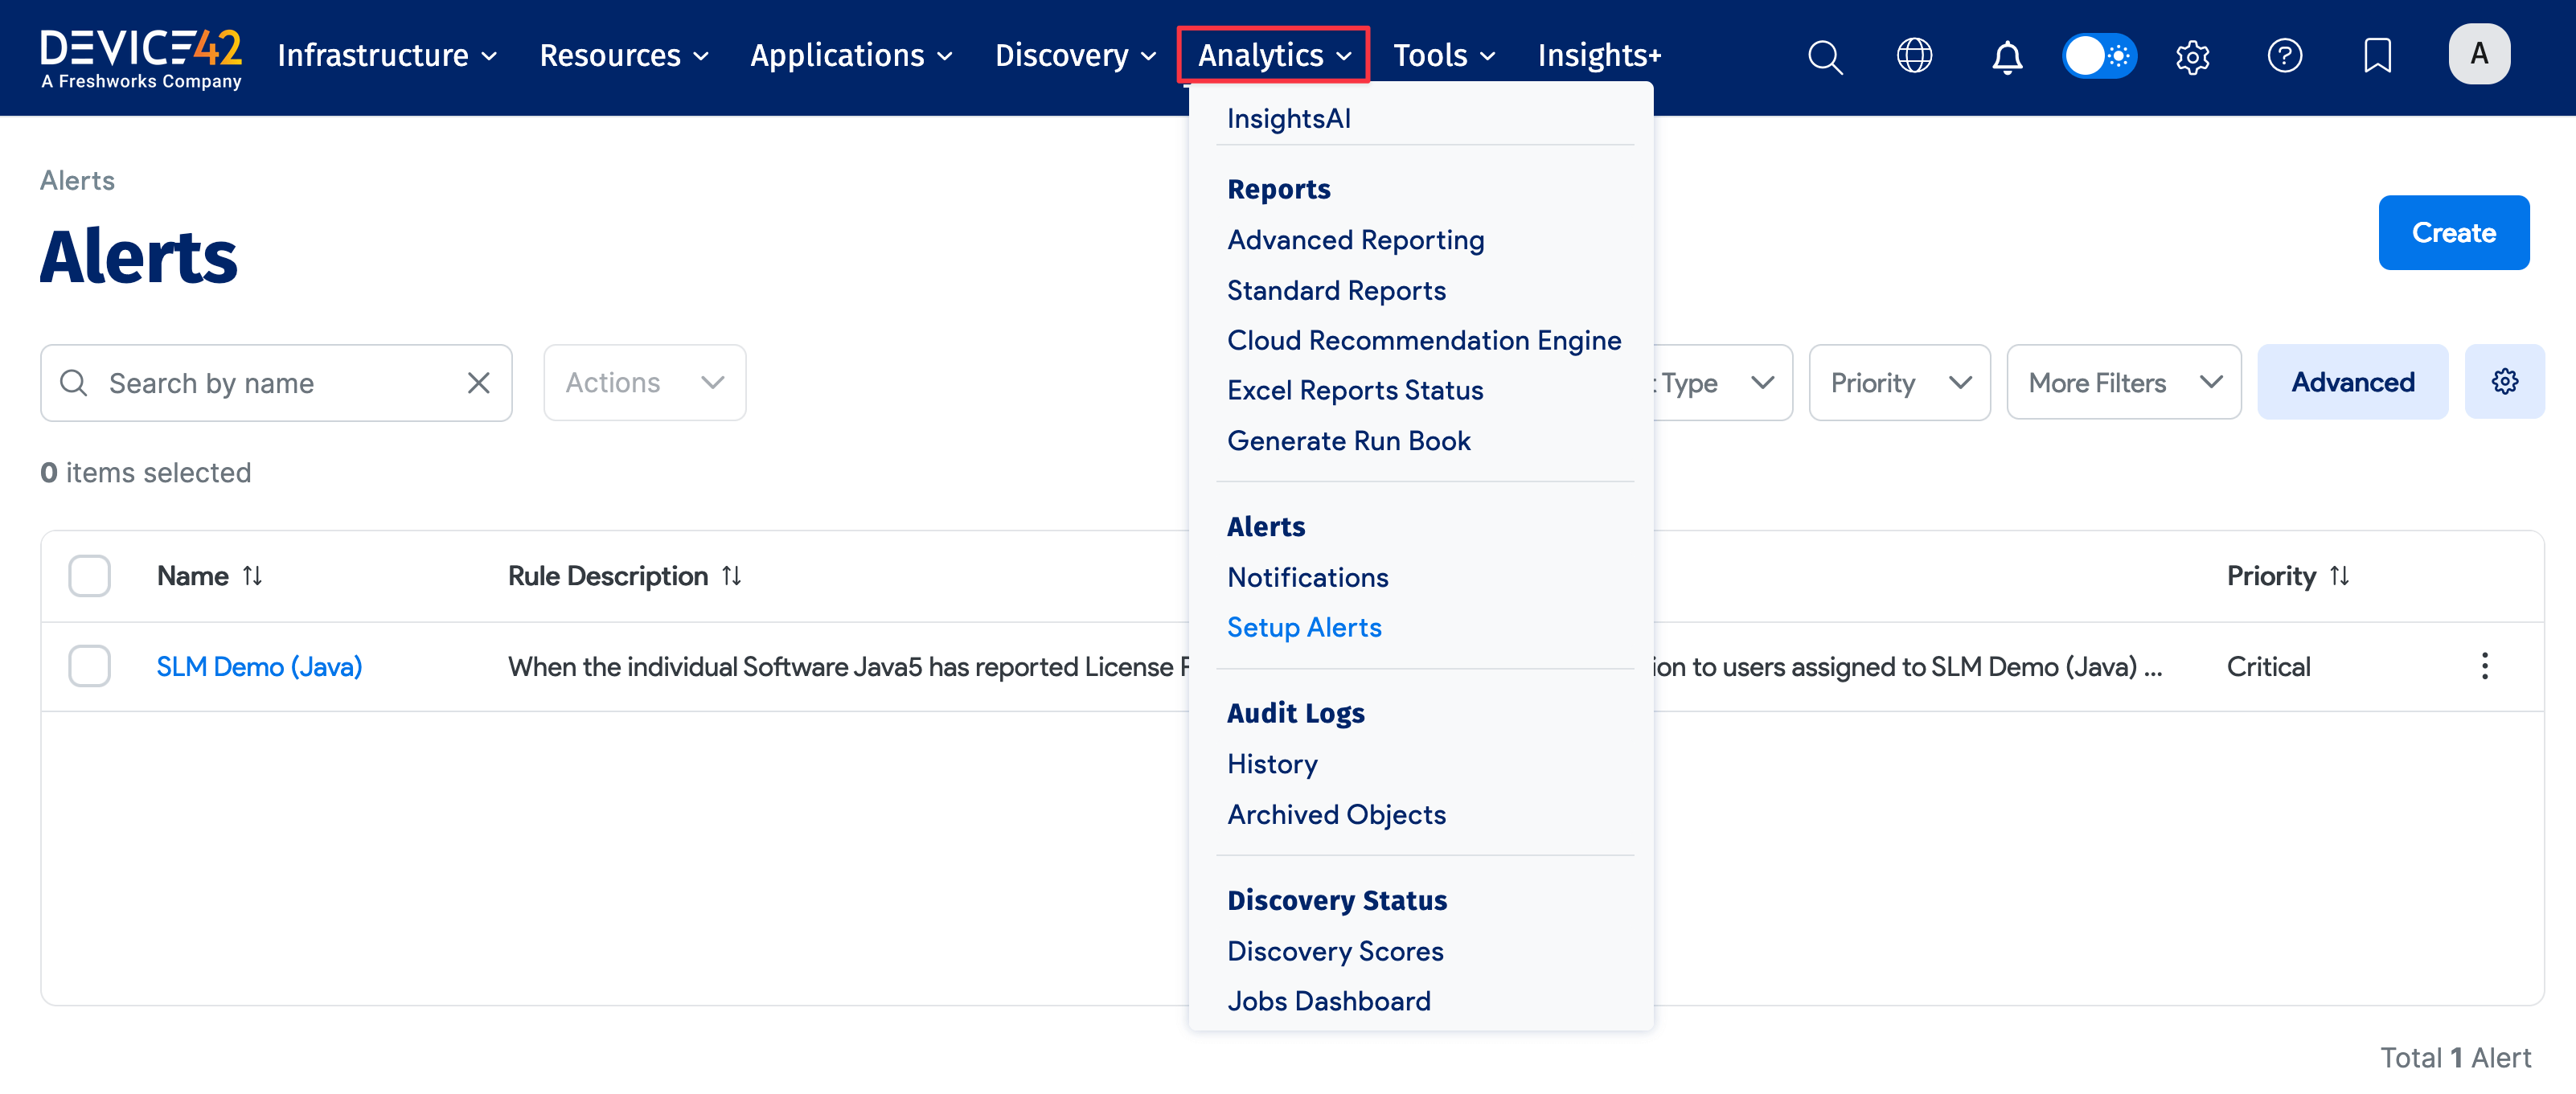
Task: Check the SLM Demo (Java) row checkbox
Action: [x=90, y=667]
